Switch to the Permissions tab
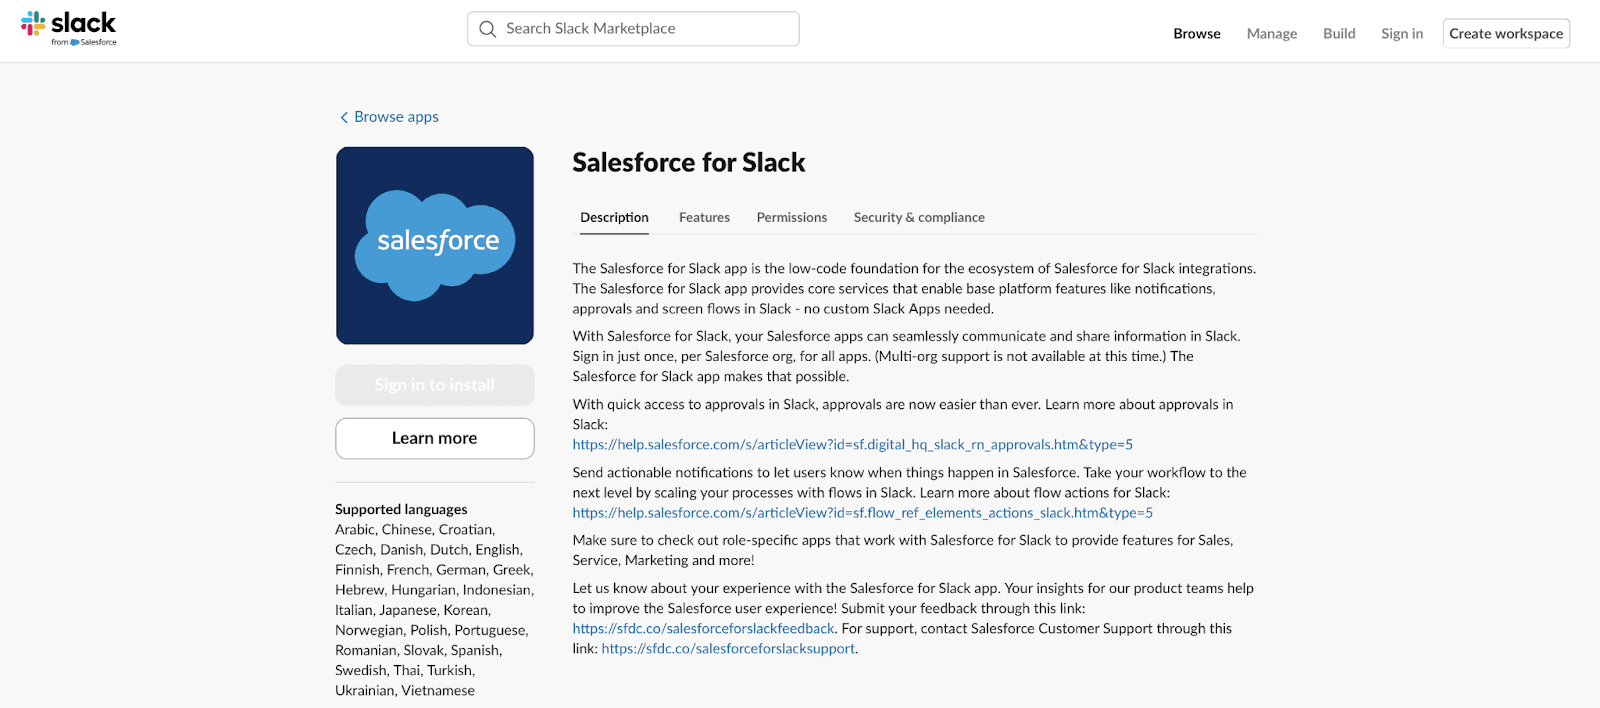The image size is (1600, 708). (x=792, y=217)
